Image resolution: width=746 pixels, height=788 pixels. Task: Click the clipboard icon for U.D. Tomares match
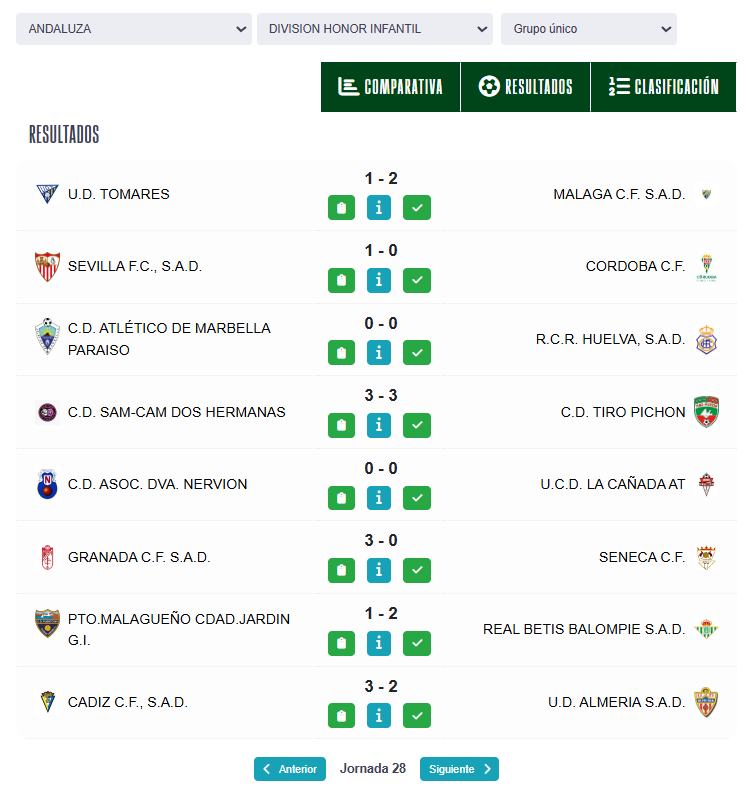[x=341, y=208]
